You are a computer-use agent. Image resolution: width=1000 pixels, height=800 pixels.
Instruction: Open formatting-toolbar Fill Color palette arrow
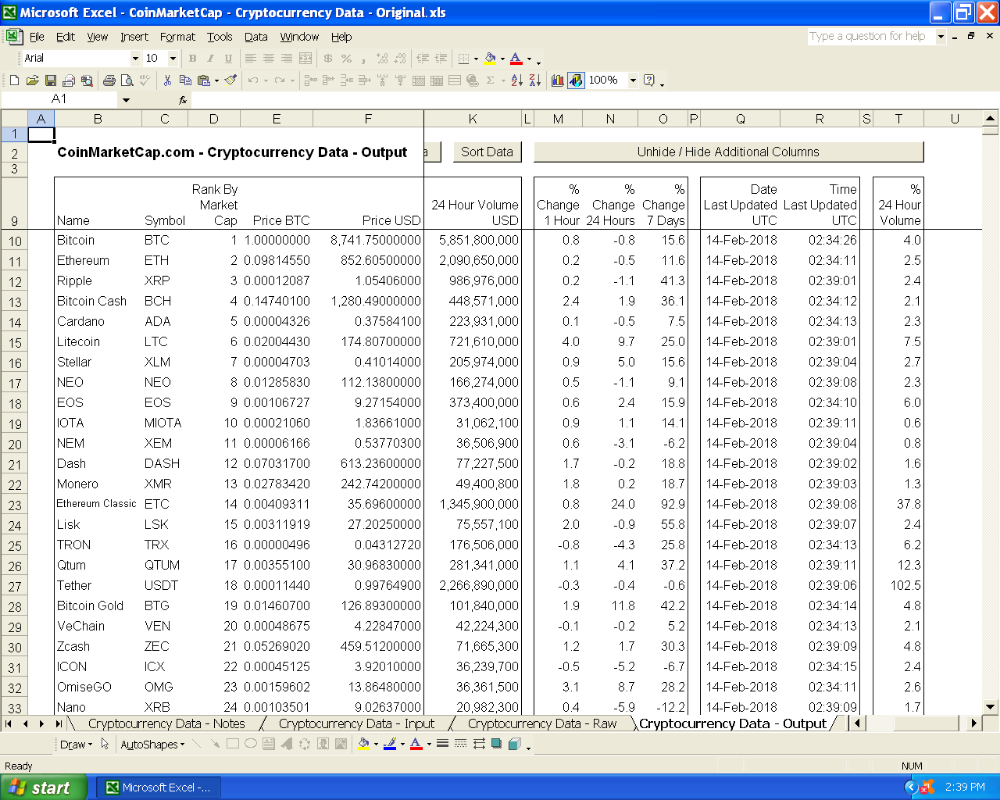click(x=503, y=59)
